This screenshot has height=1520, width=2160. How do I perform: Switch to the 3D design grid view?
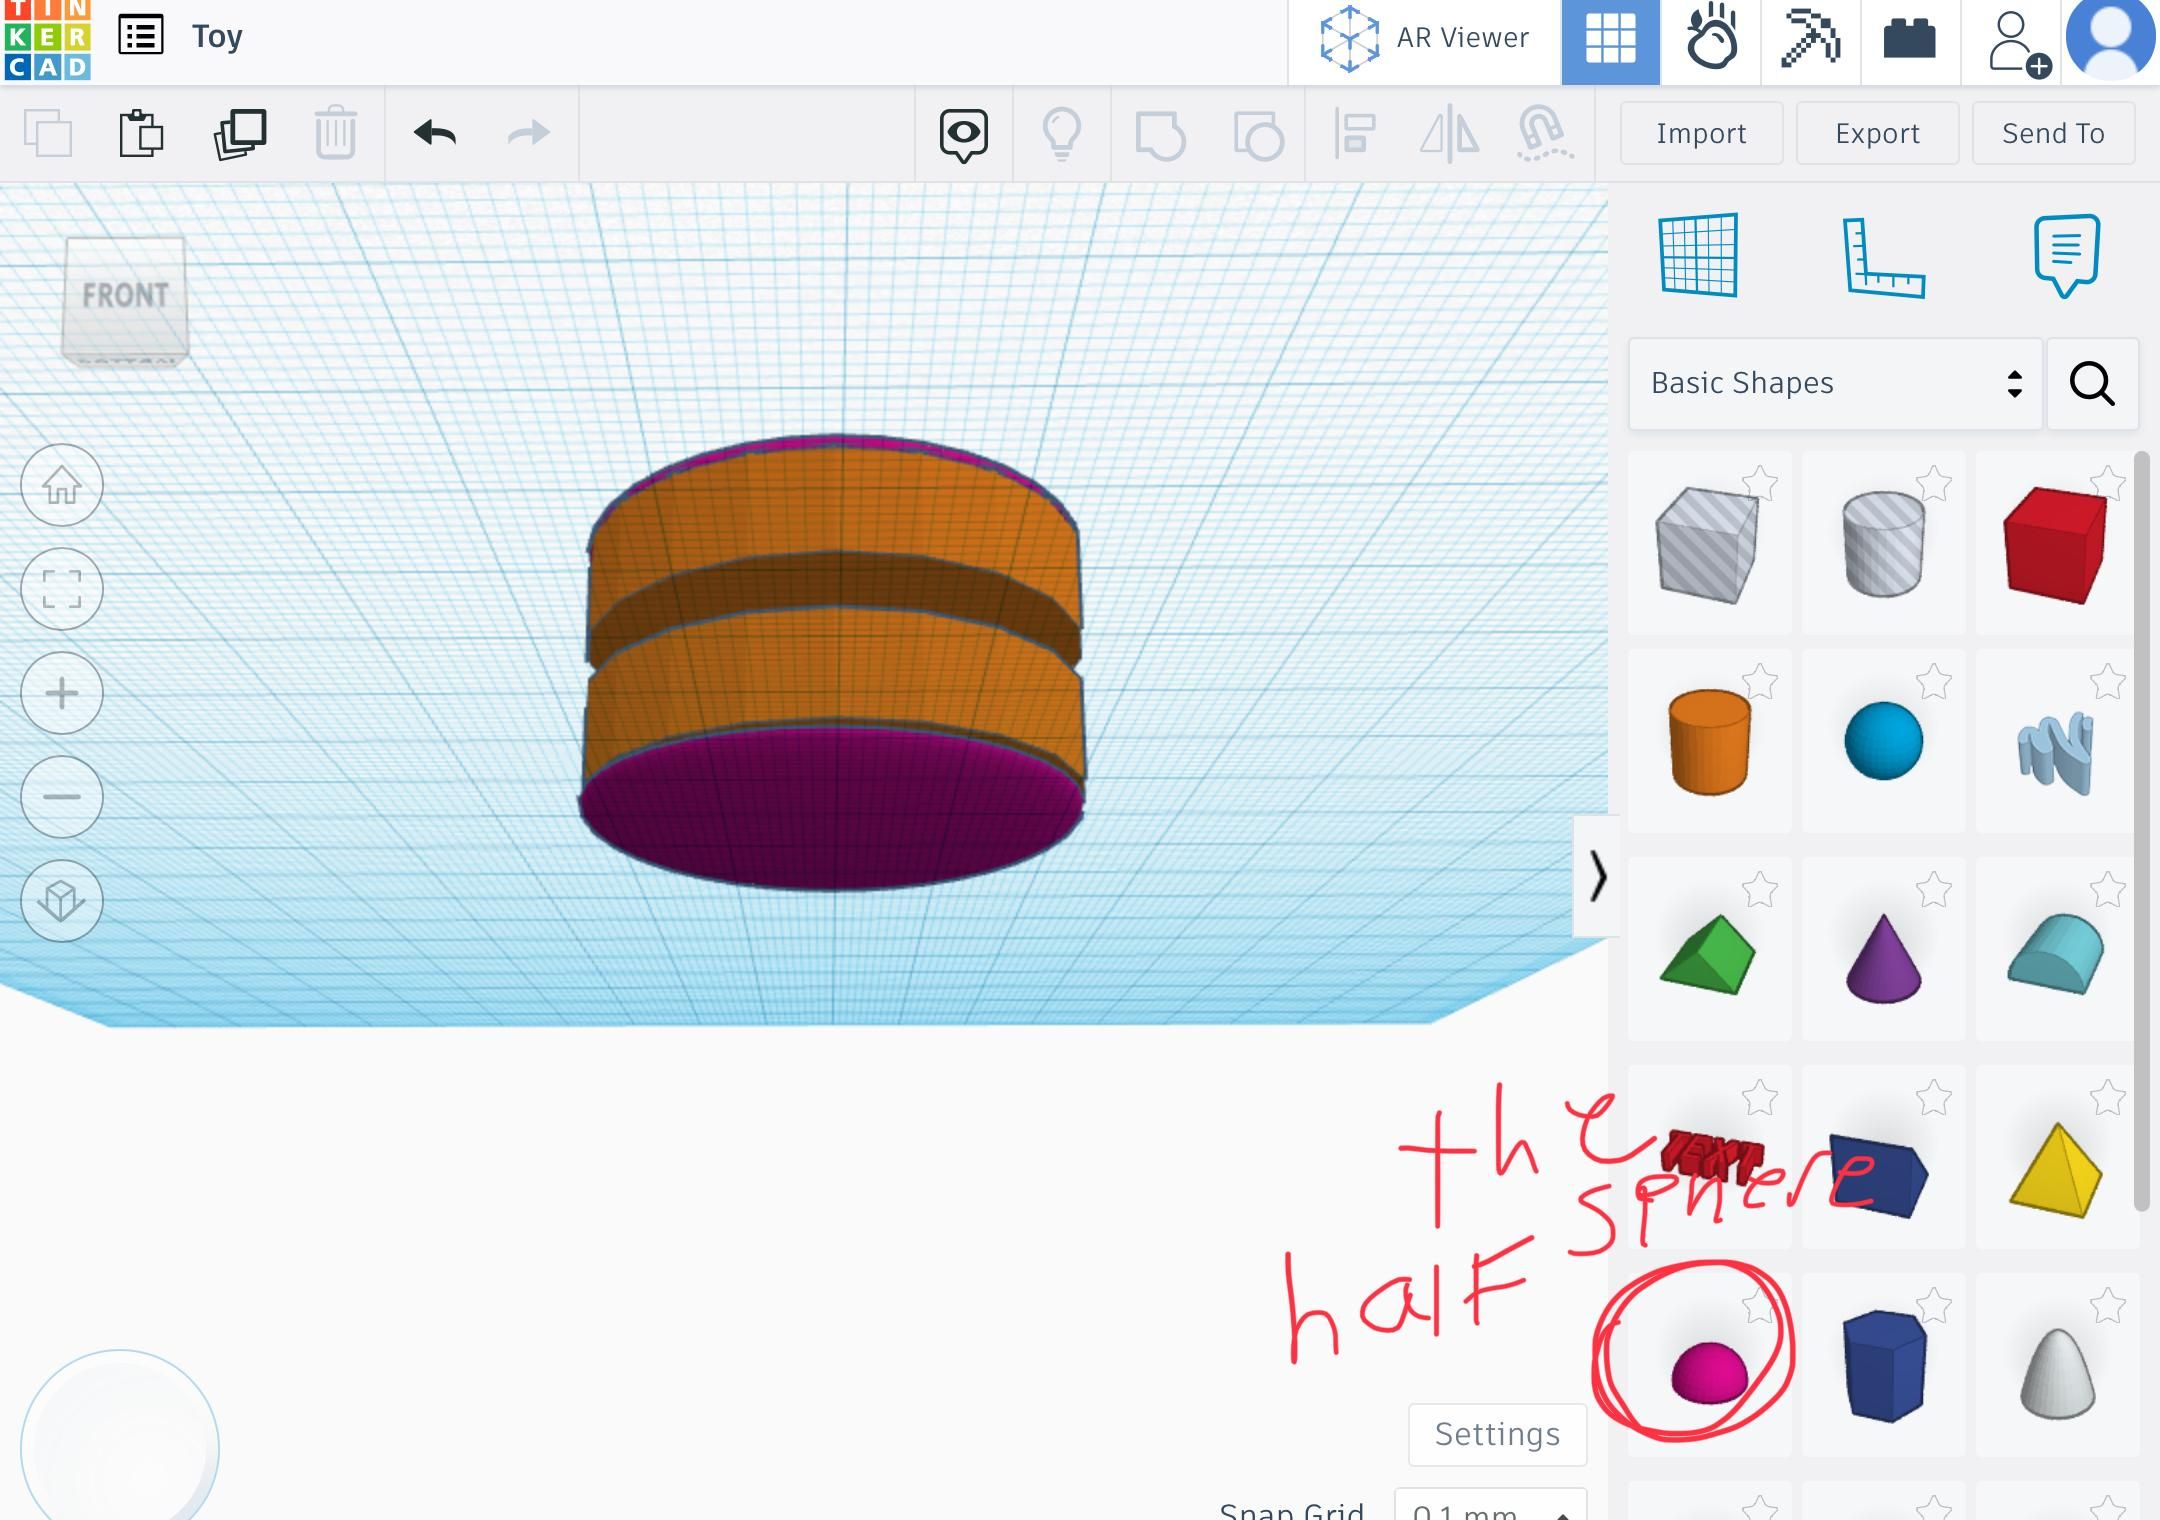pyautogui.click(x=1610, y=40)
